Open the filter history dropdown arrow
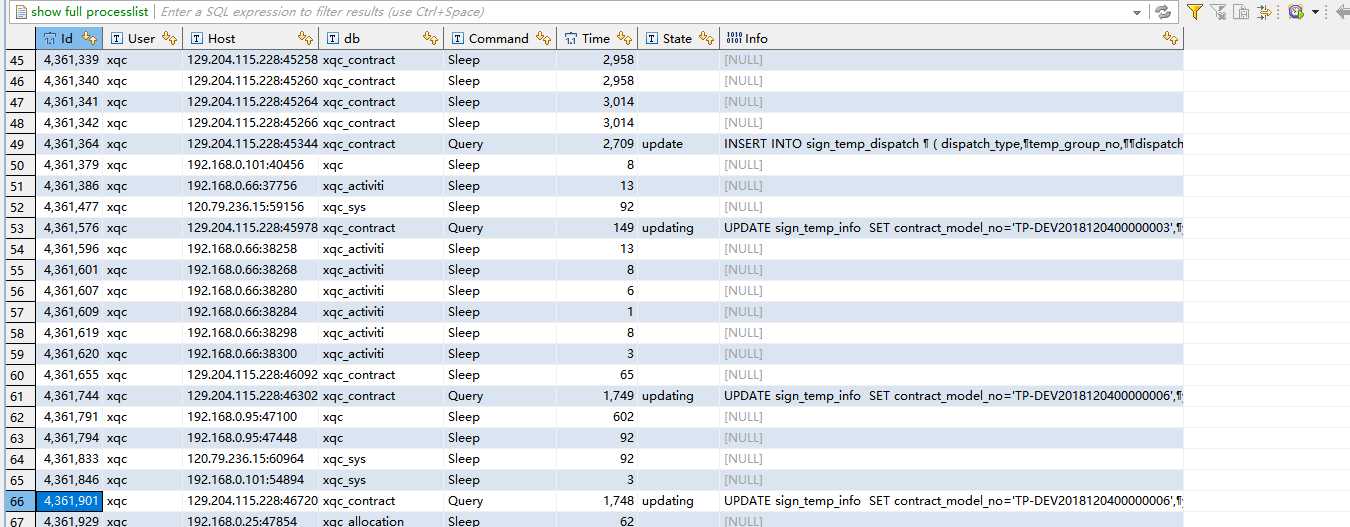1350x527 pixels. (1314, 13)
